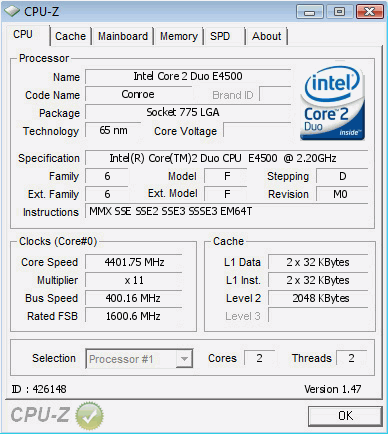The height and width of the screenshot is (434, 388).
Task: Click the processor Name field
Action: pos(188,77)
